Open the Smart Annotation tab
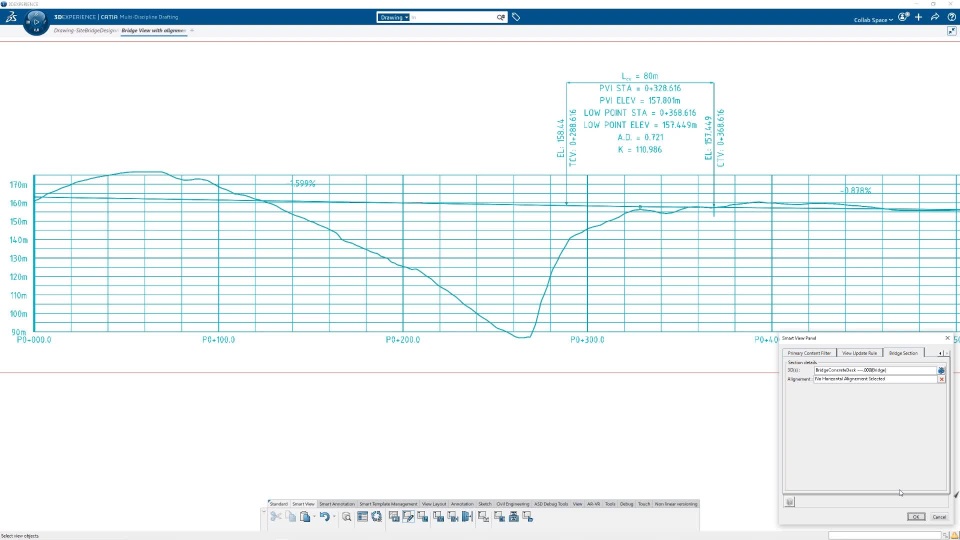The width and height of the screenshot is (960, 540). 337,504
